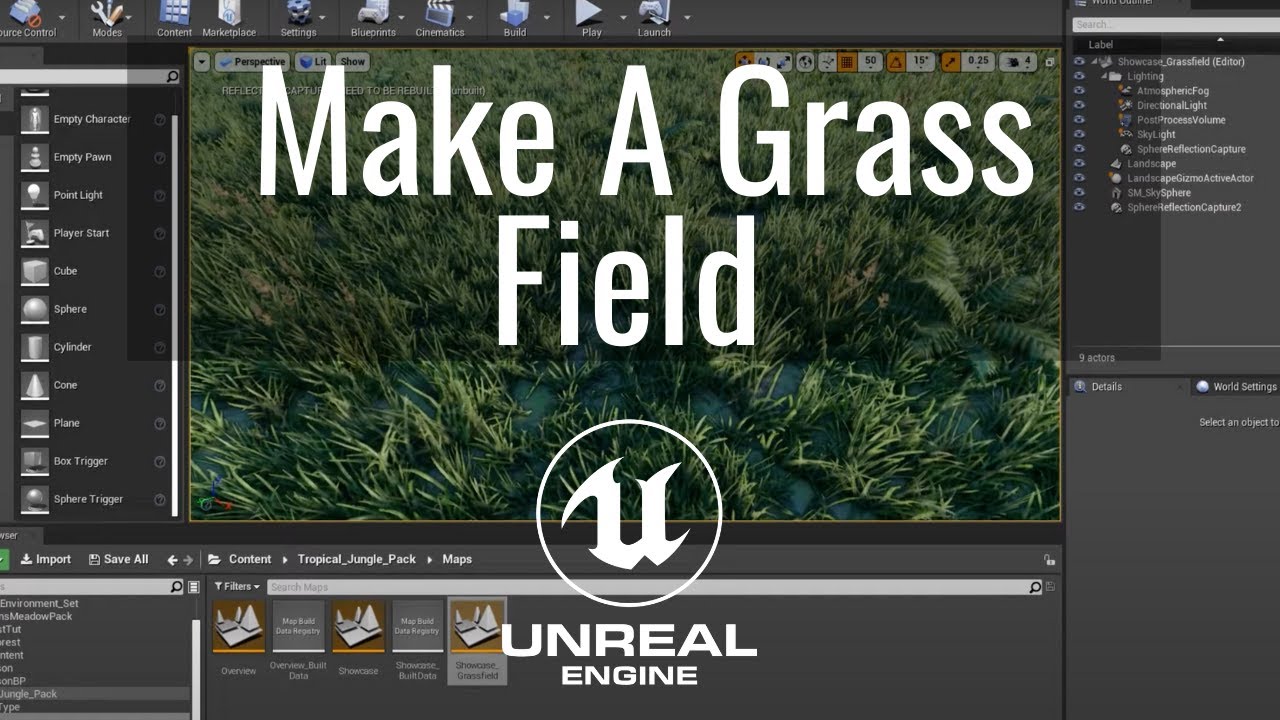Screen dimensions: 1280x720
Task: Click the Content folder icon in breadcrumb
Action: click(215, 559)
